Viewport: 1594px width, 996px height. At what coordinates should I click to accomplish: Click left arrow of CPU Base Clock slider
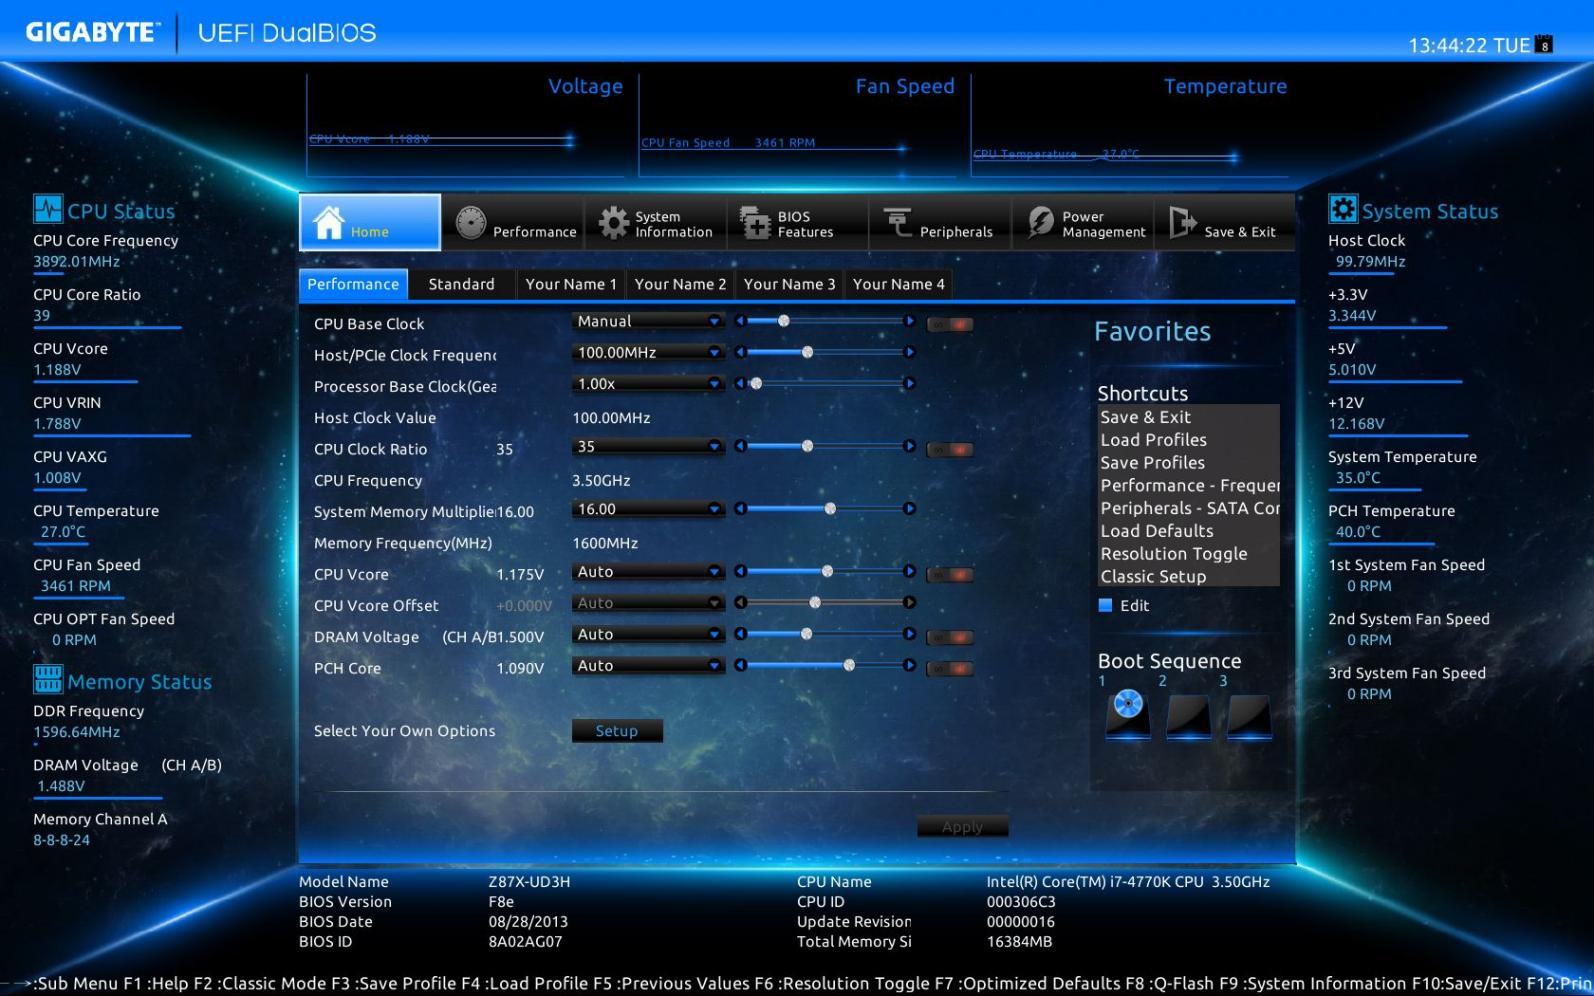(x=740, y=321)
